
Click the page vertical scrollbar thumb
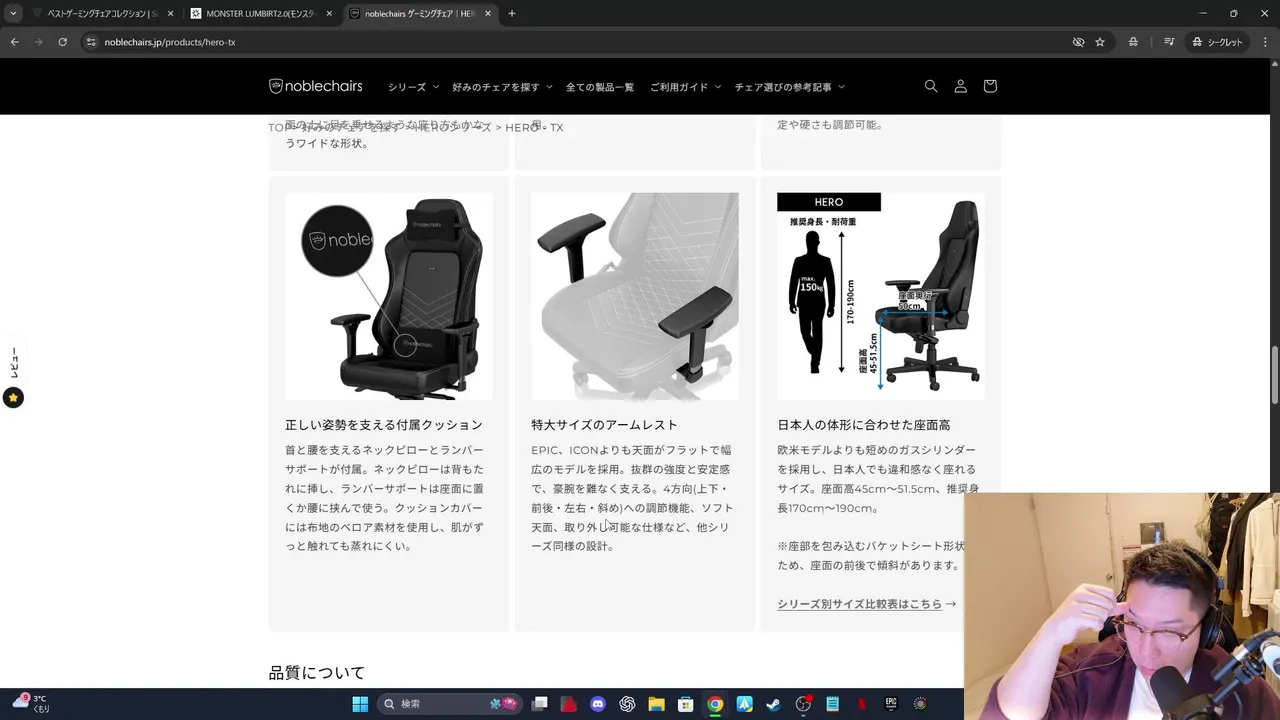pyautogui.click(x=1274, y=375)
